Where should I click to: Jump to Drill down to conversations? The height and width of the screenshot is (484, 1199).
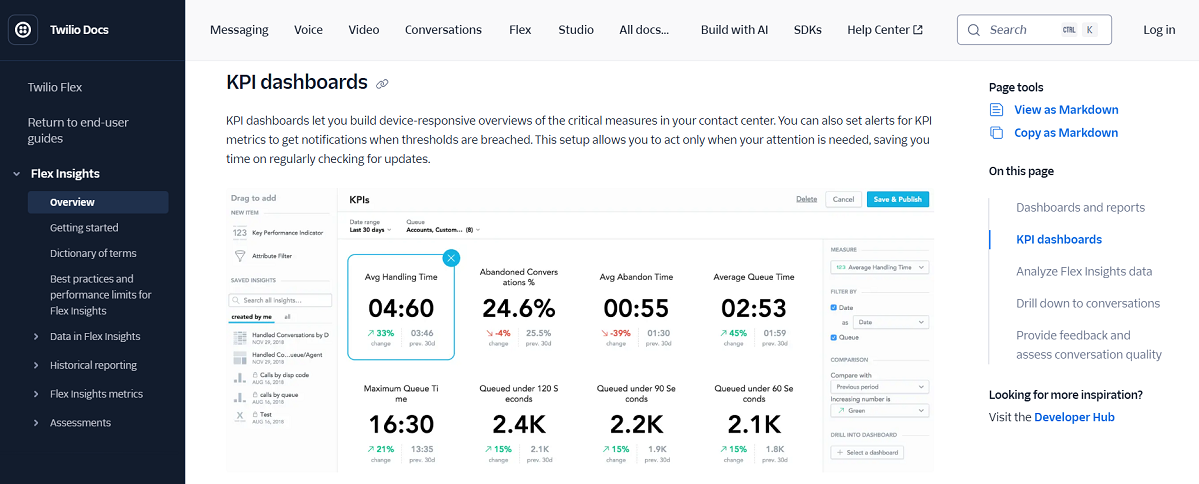click(x=1088, y=304)
